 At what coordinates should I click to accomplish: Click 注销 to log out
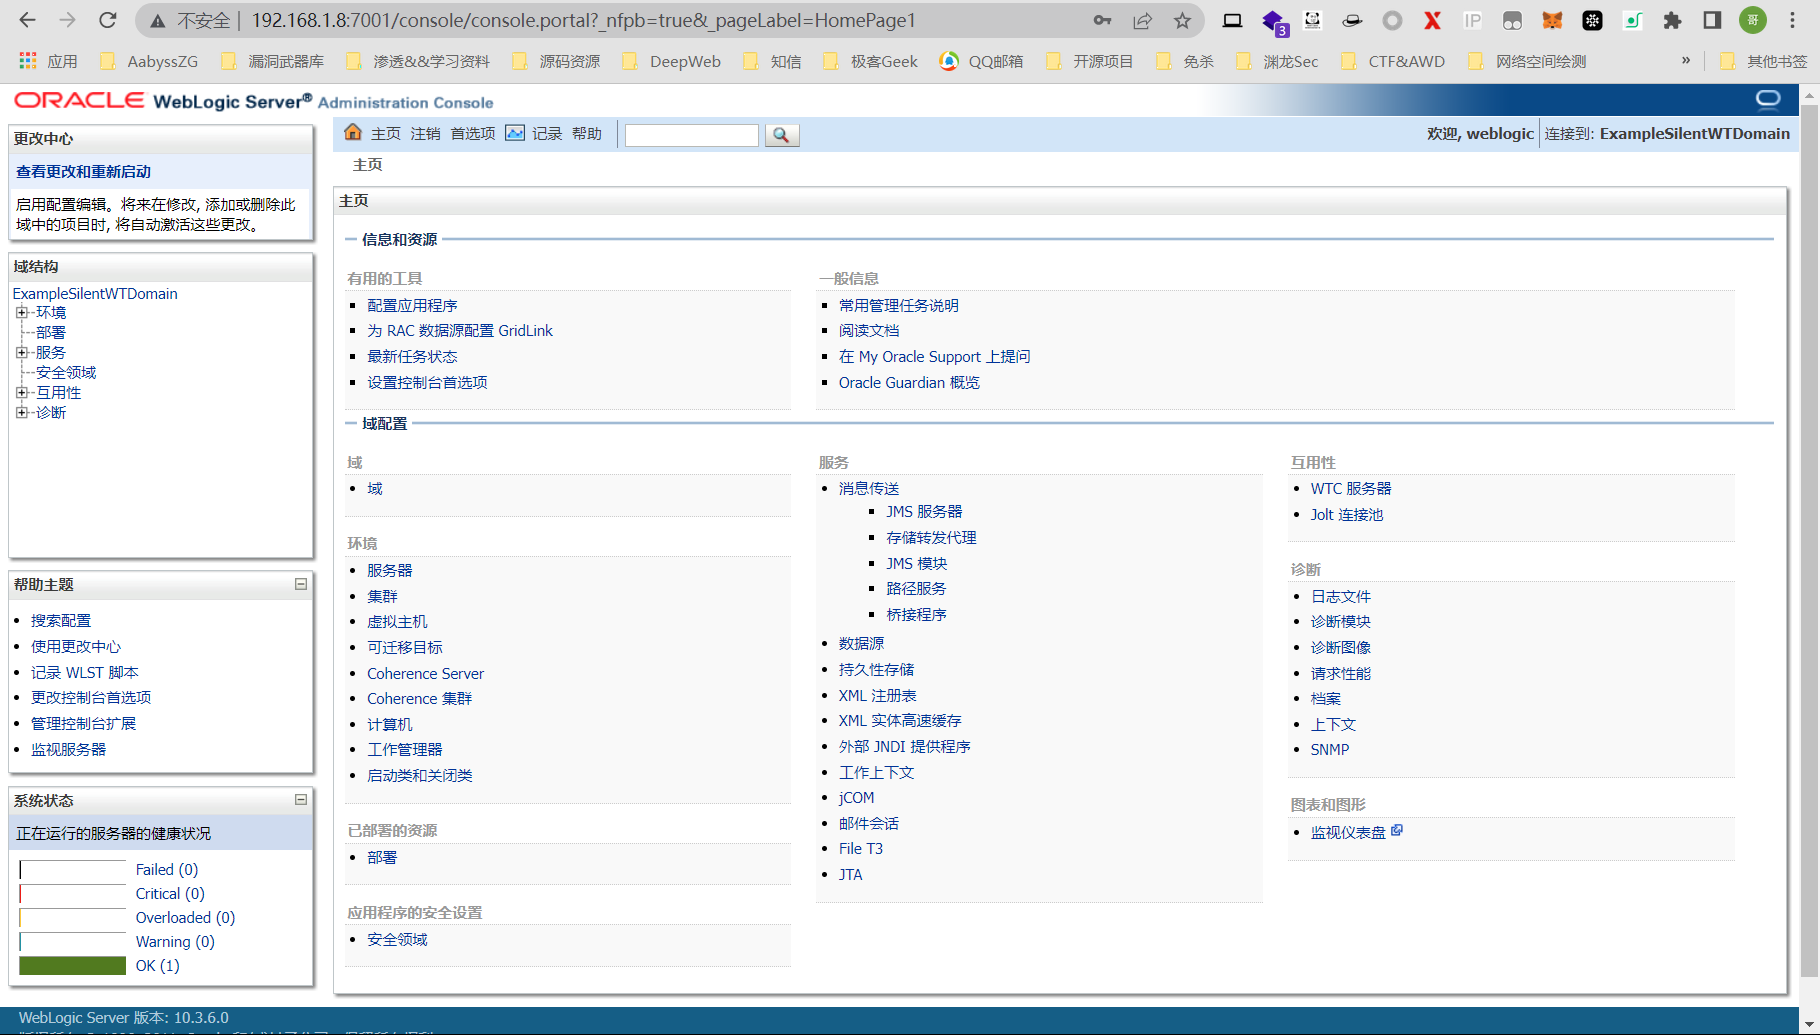tap(426, 134)
